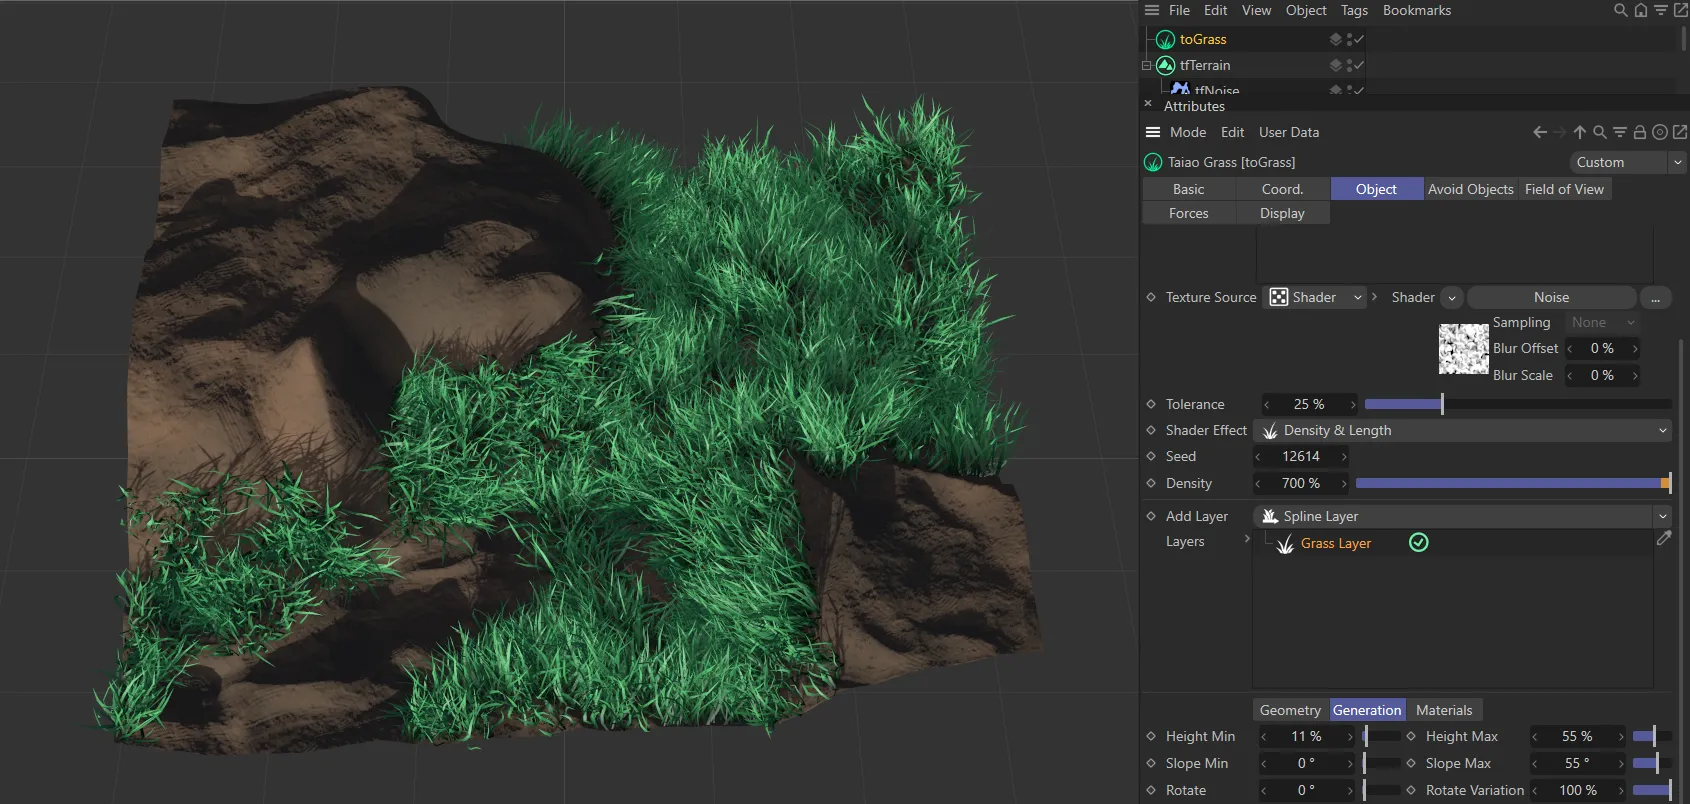The image size is (1690, 804).
Task: Open the Texture Source Shader dropdown
Action: tap(1316, 298)
